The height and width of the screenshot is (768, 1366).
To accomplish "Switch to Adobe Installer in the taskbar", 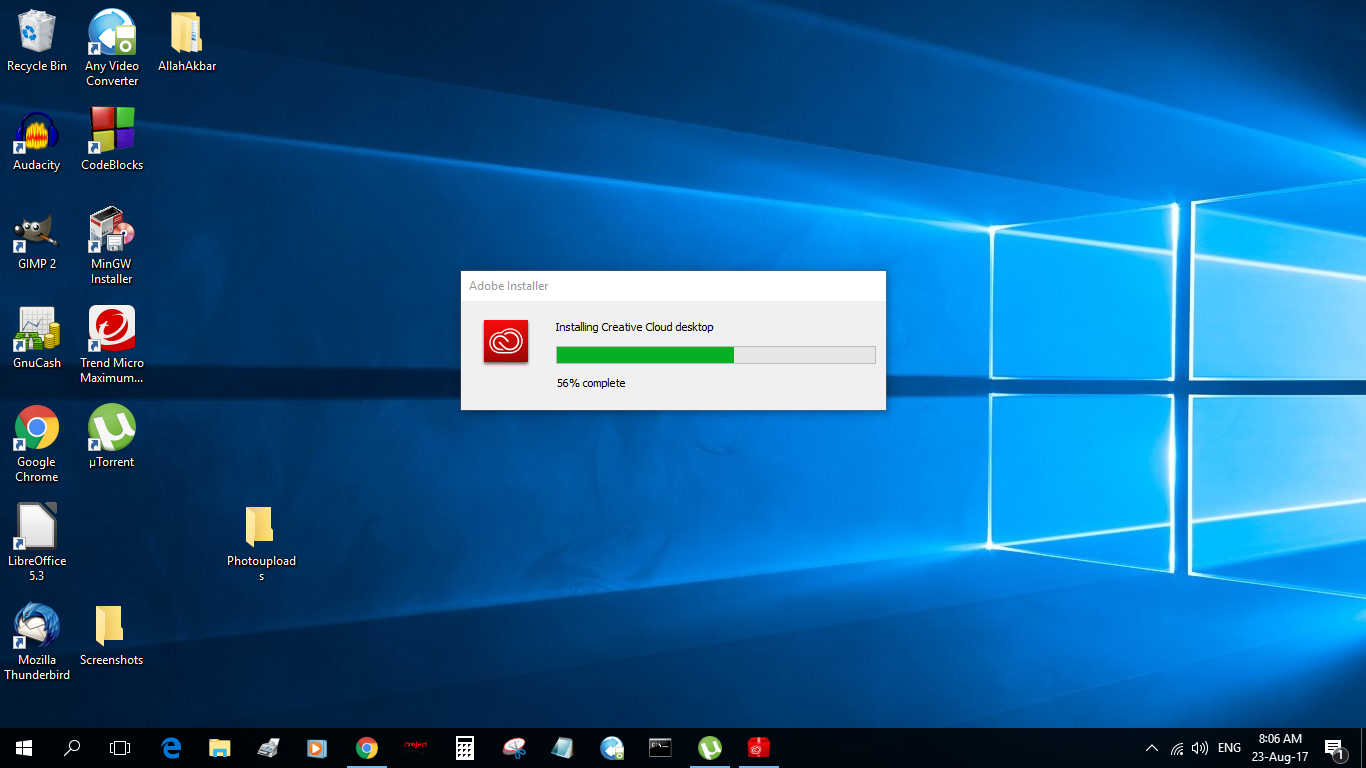I will point(759,748).
